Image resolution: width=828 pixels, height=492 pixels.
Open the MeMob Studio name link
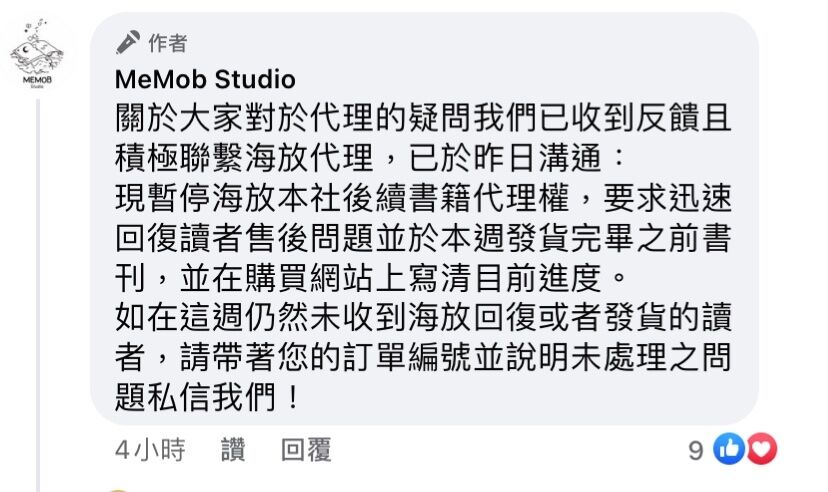[205, 80]
